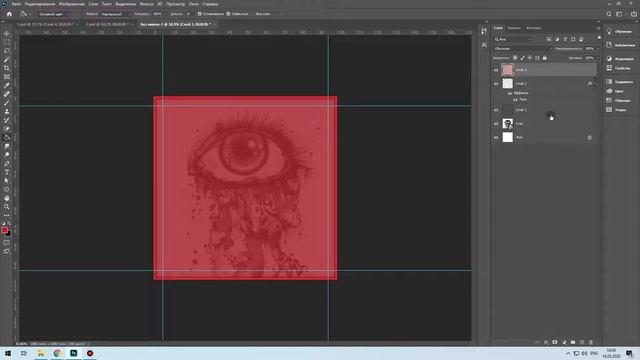Viewport: 640px width, 360px height.
Task: Open the History panel icon
Action: click(484, 31)
